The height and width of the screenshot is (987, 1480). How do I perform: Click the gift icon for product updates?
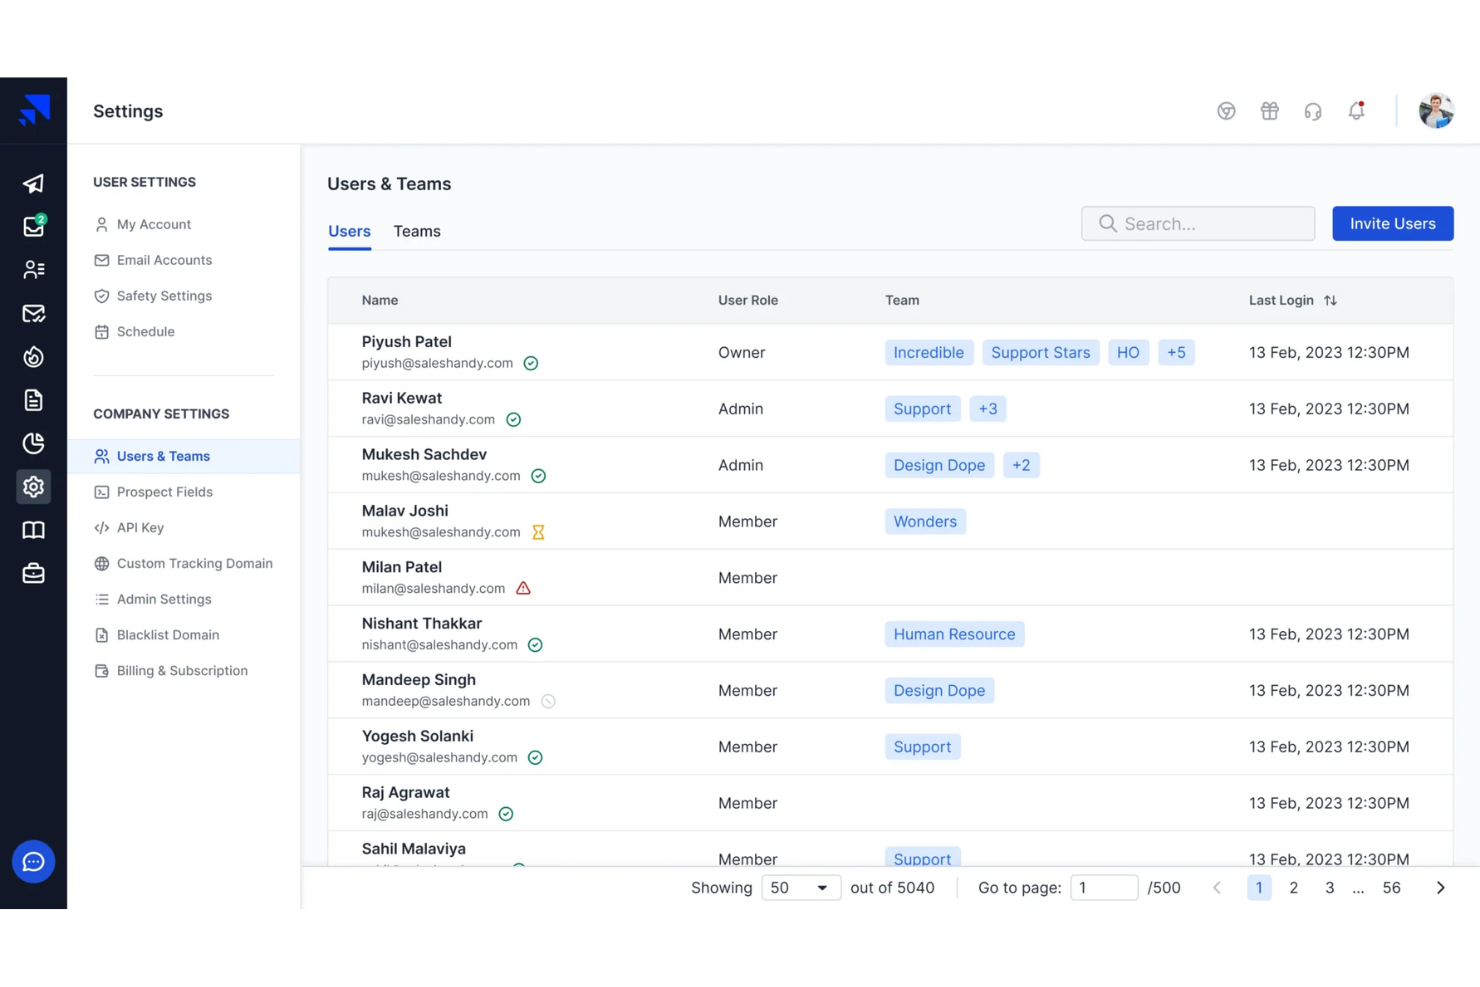click(x=1269, y=111)
